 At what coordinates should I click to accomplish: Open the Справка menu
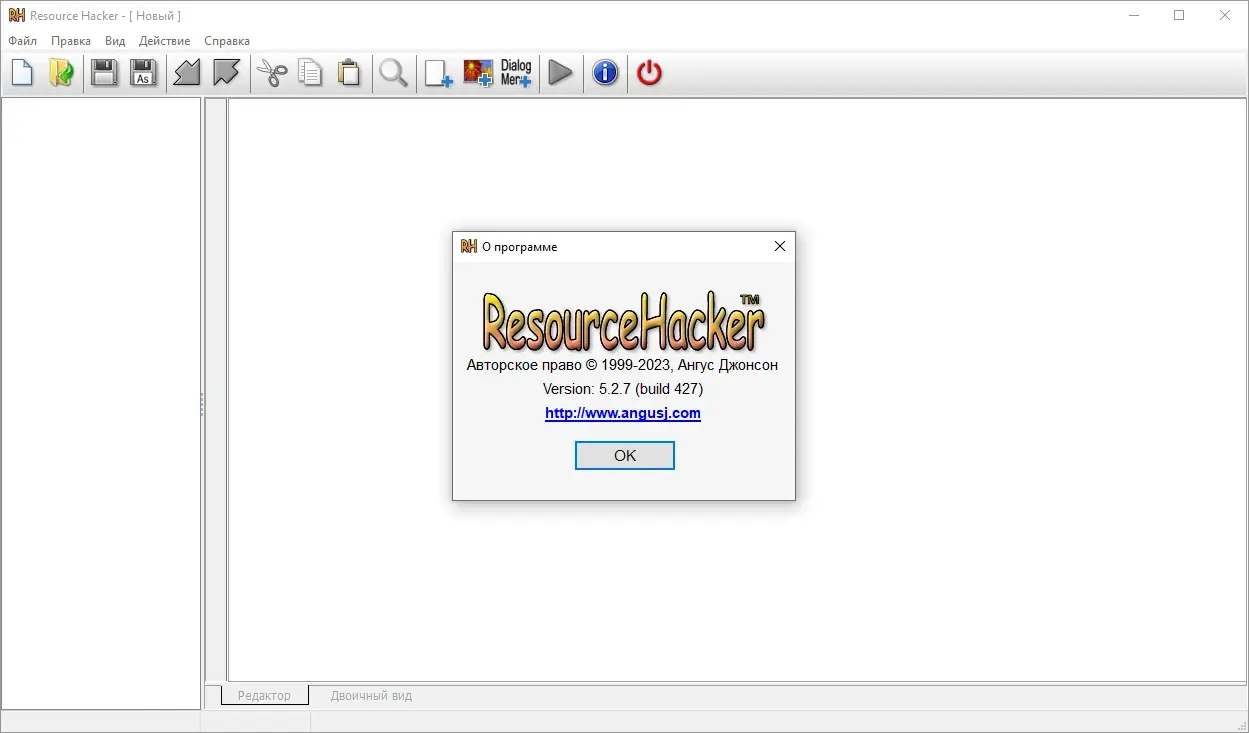pyautogui.click(x=227, y=41)
